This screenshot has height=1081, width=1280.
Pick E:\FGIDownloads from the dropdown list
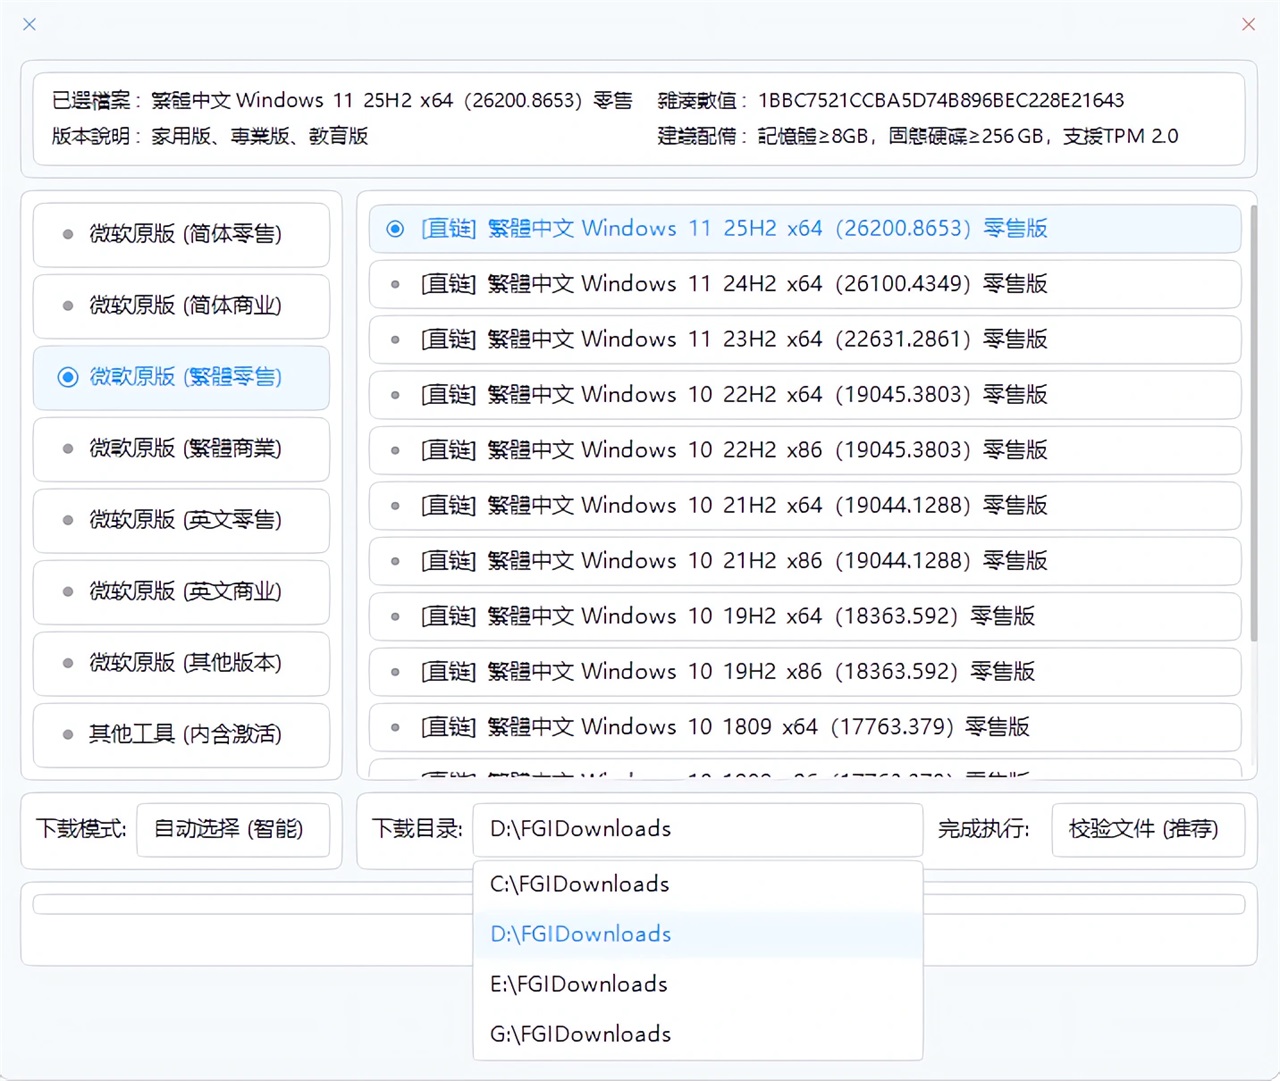tap(698, 985)
